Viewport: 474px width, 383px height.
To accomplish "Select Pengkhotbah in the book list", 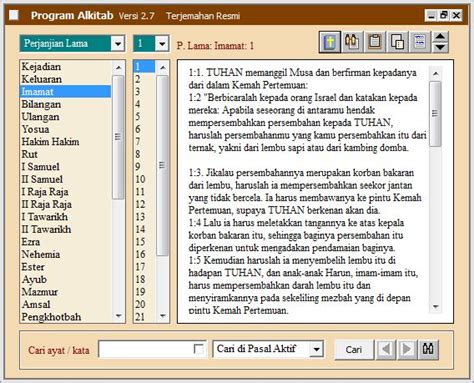I will [65, 317].
